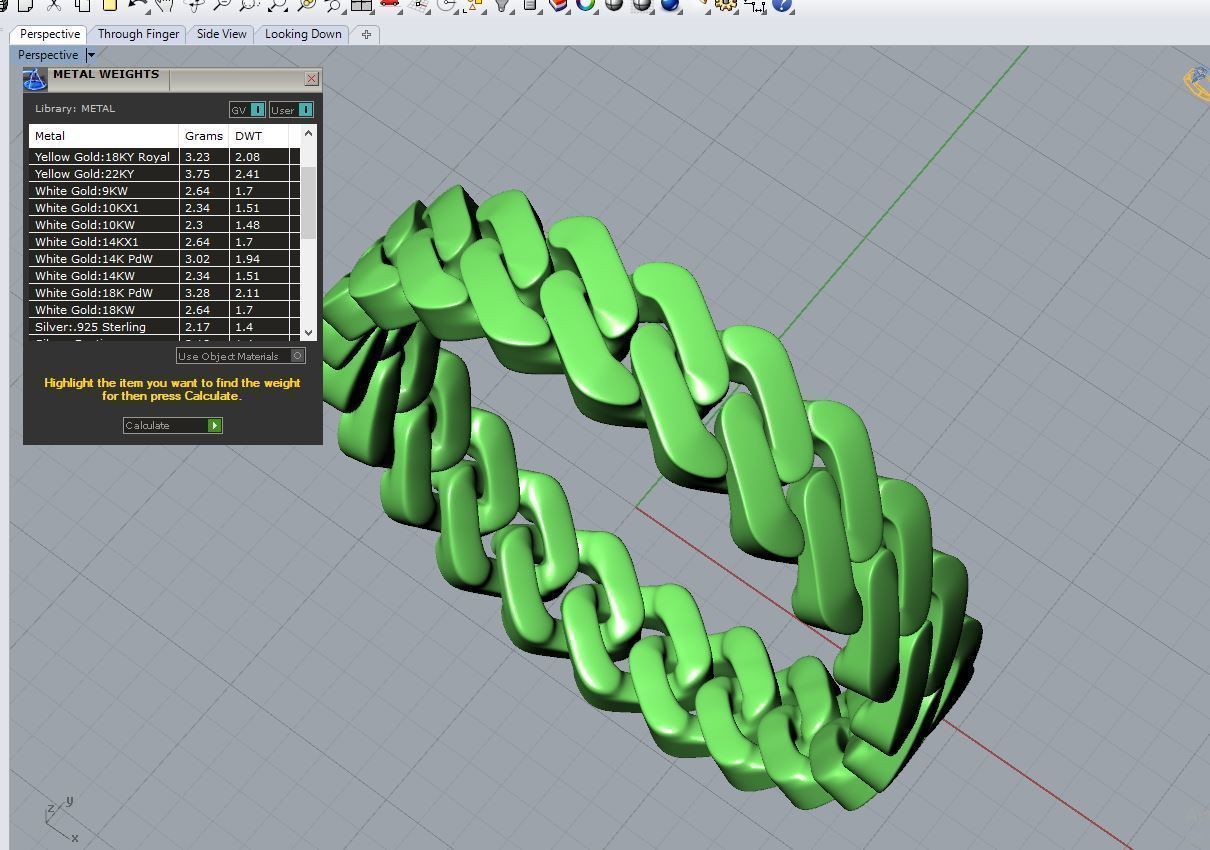The height and width of the screenshot is (850, 1210).
Task: Select White Gold:9KW row
Action: click(x=165, y=191)
